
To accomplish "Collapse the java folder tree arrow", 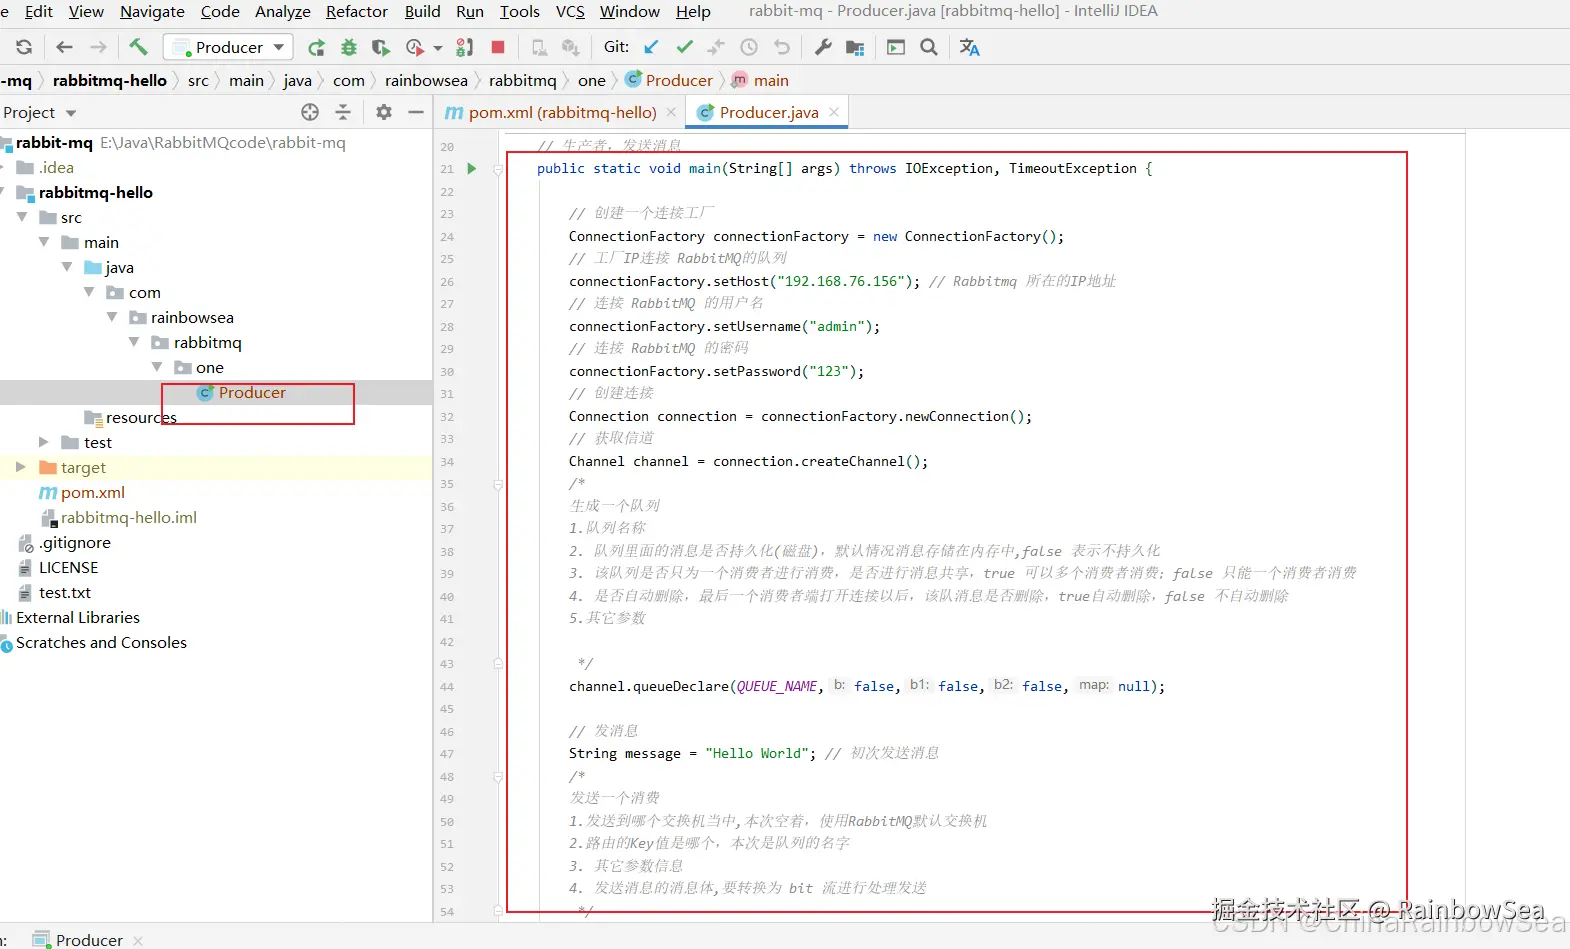I will pyautogui.click(x=67, y=267).
